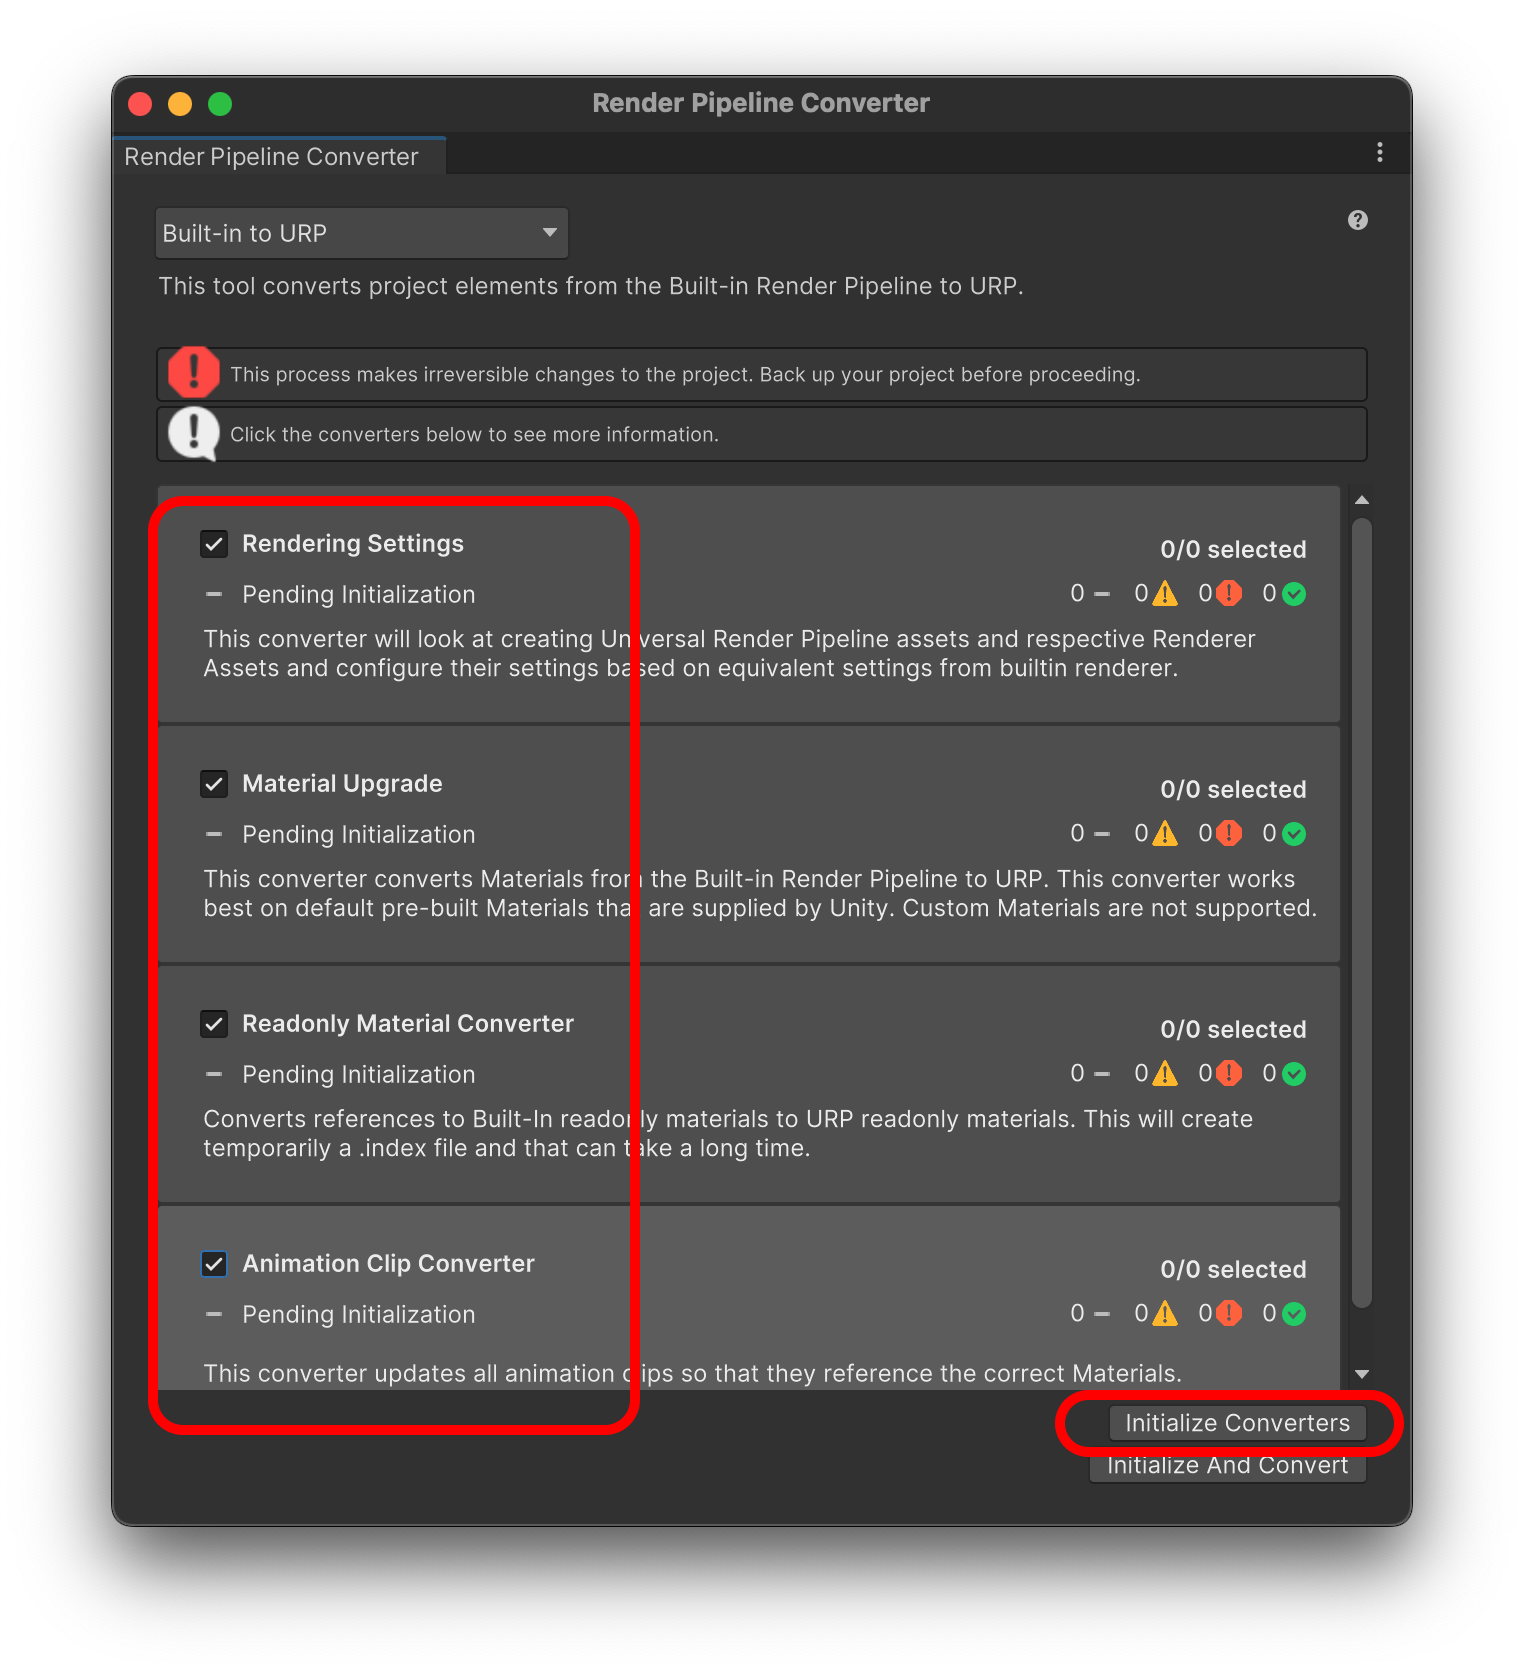Click Animation Clip Converter red error icon
Viewport: 1524px width, 1674px height.
[1229, 1314]
